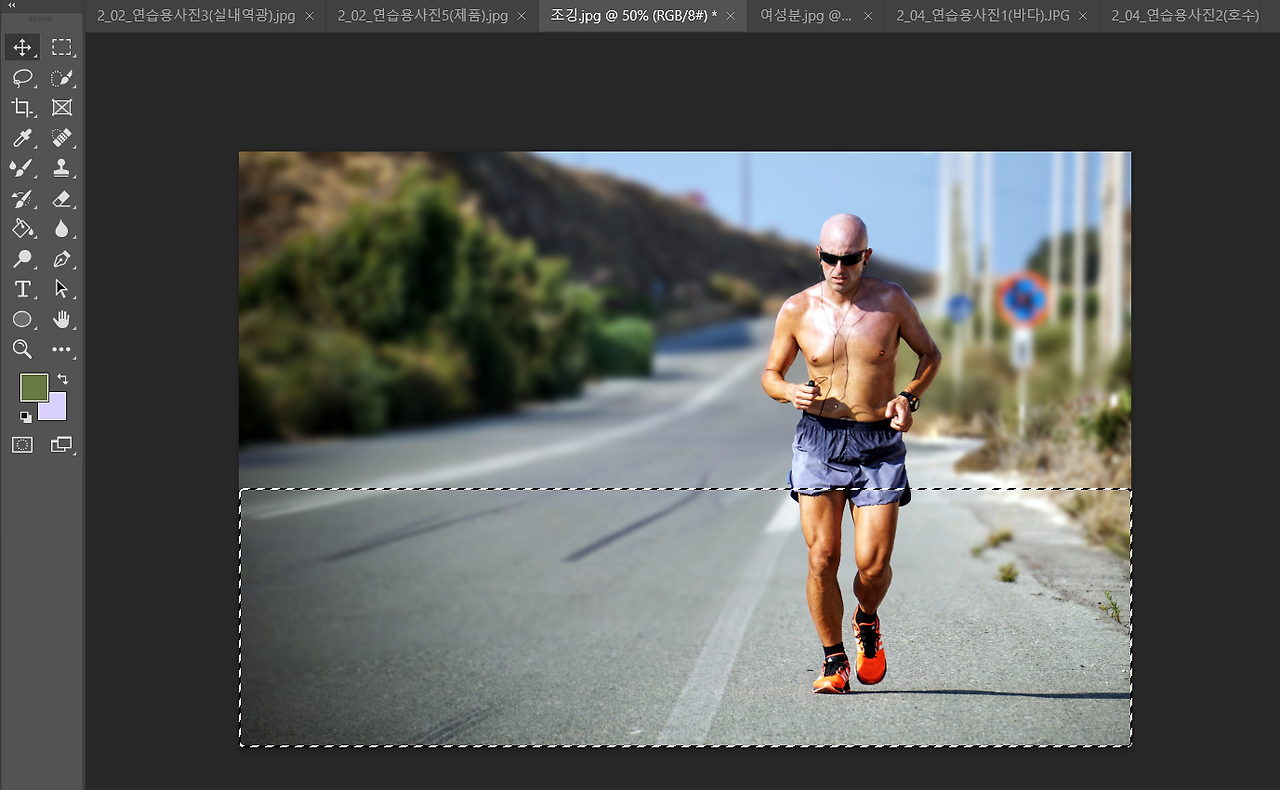
Task: Pick the Ellipse shape tool
Action: (x=22, y=319)
